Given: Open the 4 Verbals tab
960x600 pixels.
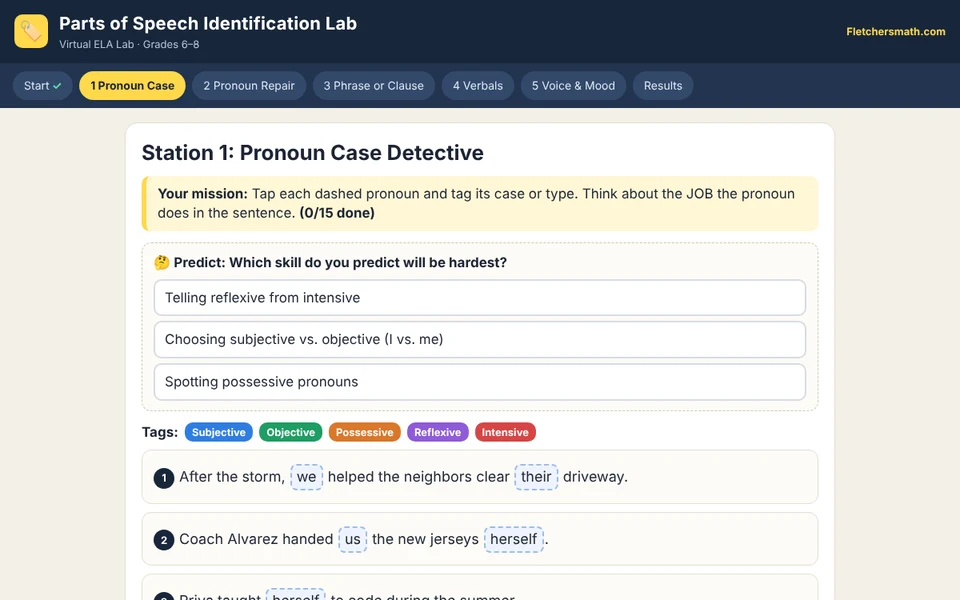Looking at the screenshot, I should point(478,86).
